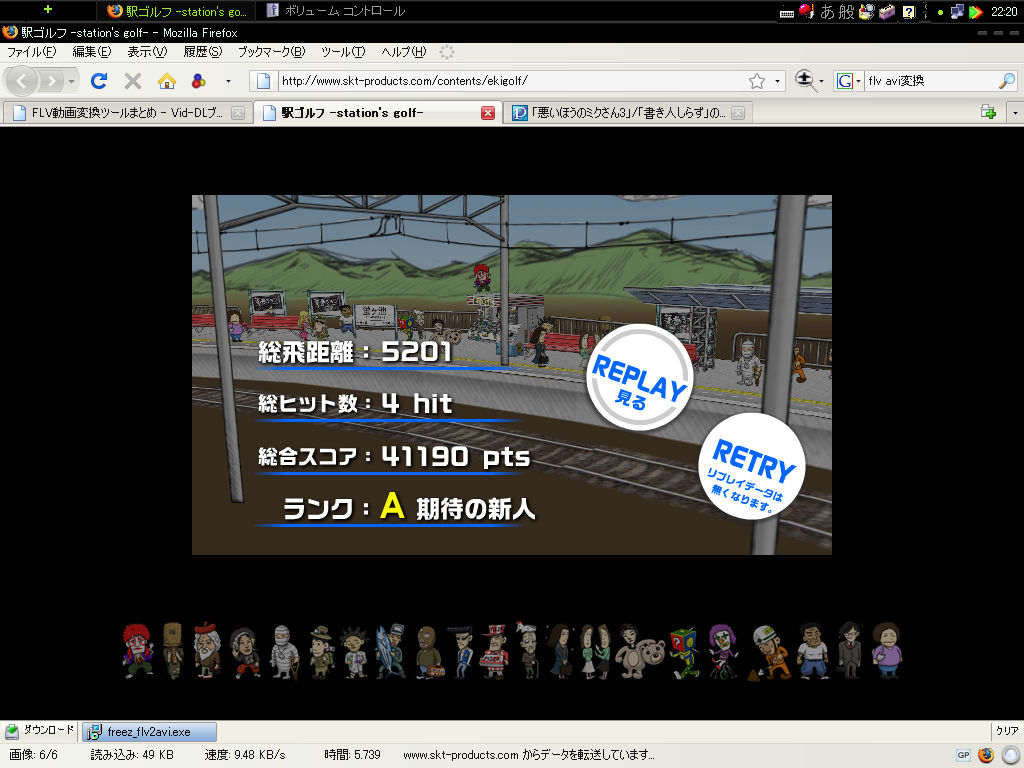The width and height of the screenshot is (1024, 768).
Task: Open the list all tabs dropdown
Action: pyautogui.click(x=1015, y=112)
